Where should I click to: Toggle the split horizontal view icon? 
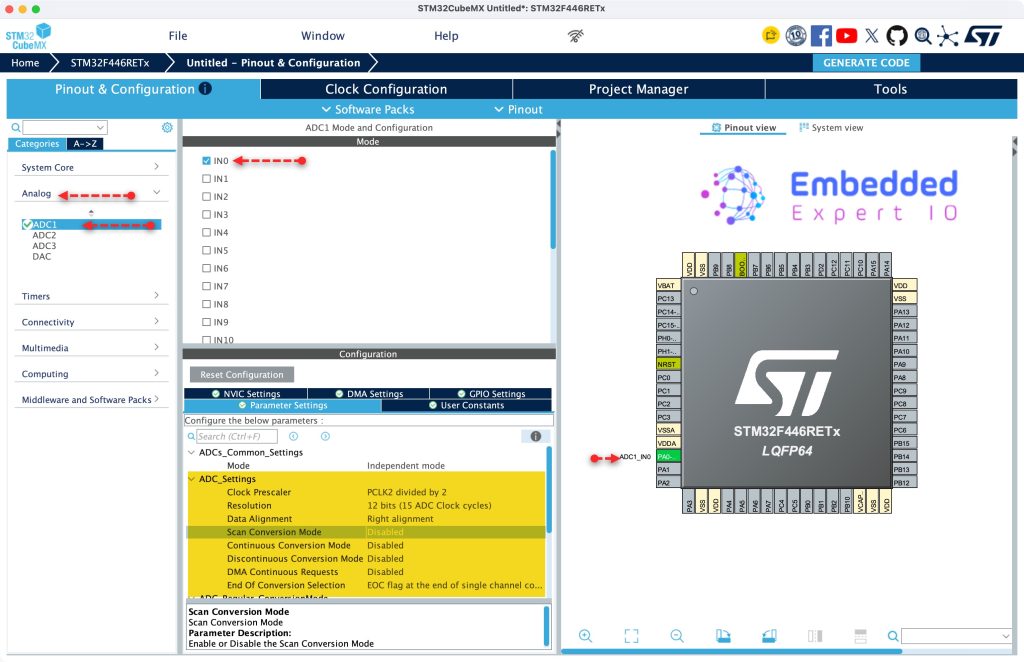860,635
